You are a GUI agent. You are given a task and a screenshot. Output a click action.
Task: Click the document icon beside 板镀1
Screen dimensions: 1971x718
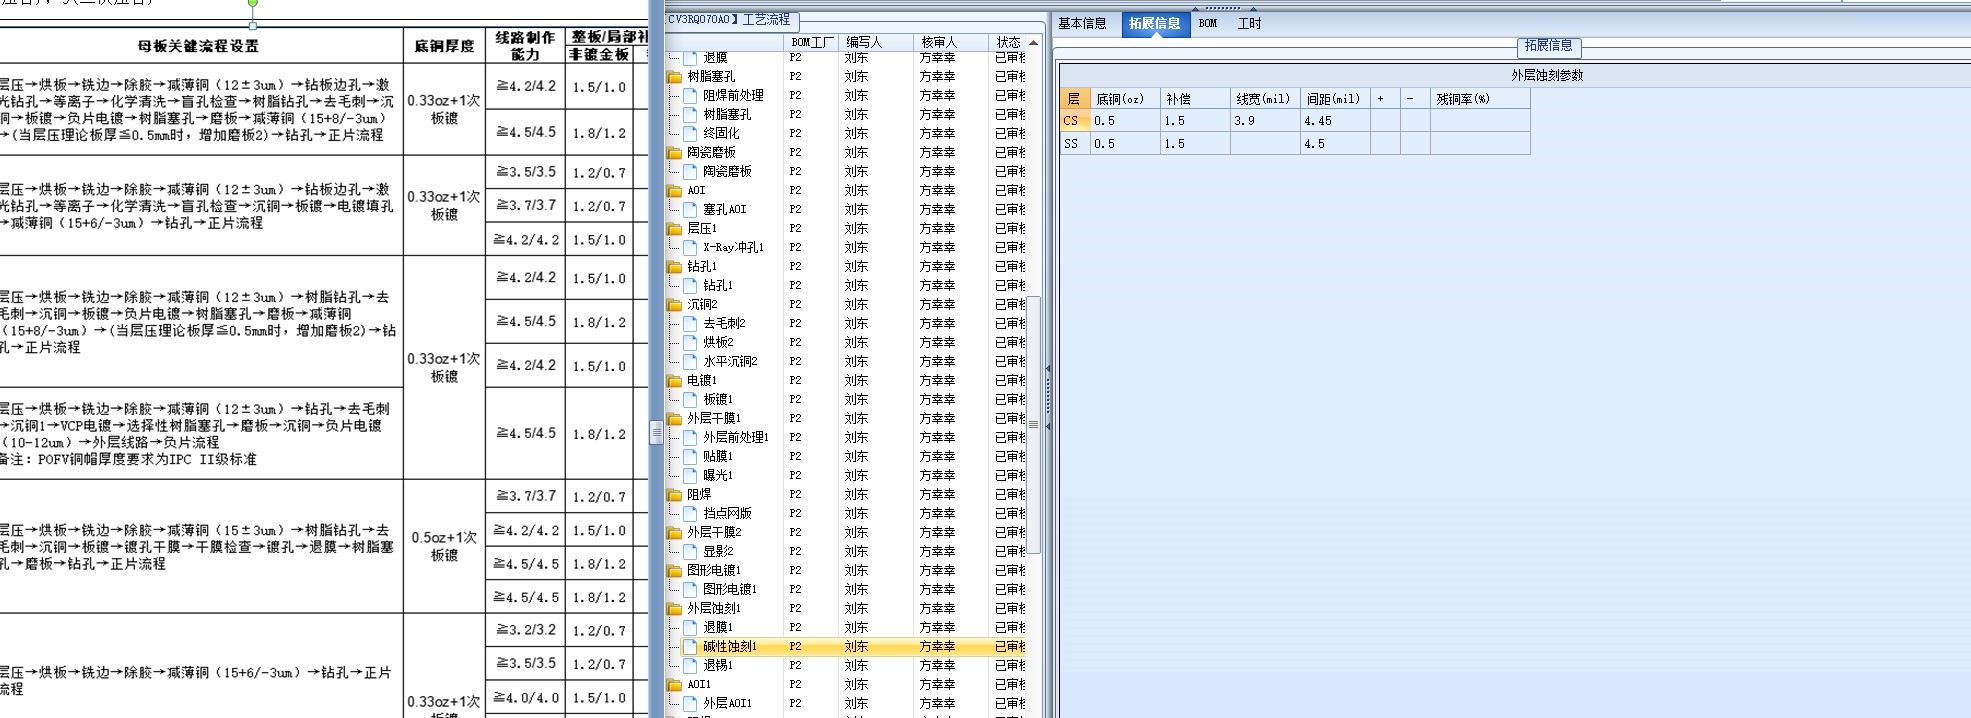690,399
